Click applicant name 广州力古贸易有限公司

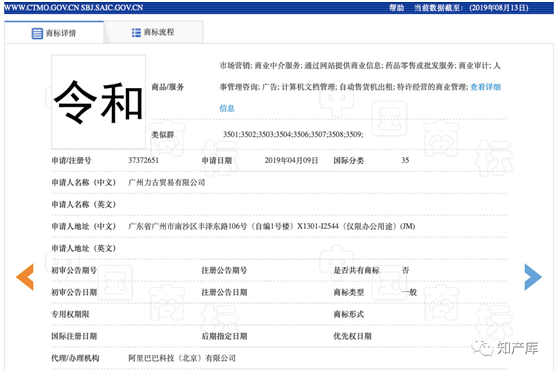(x=167, y=183)
